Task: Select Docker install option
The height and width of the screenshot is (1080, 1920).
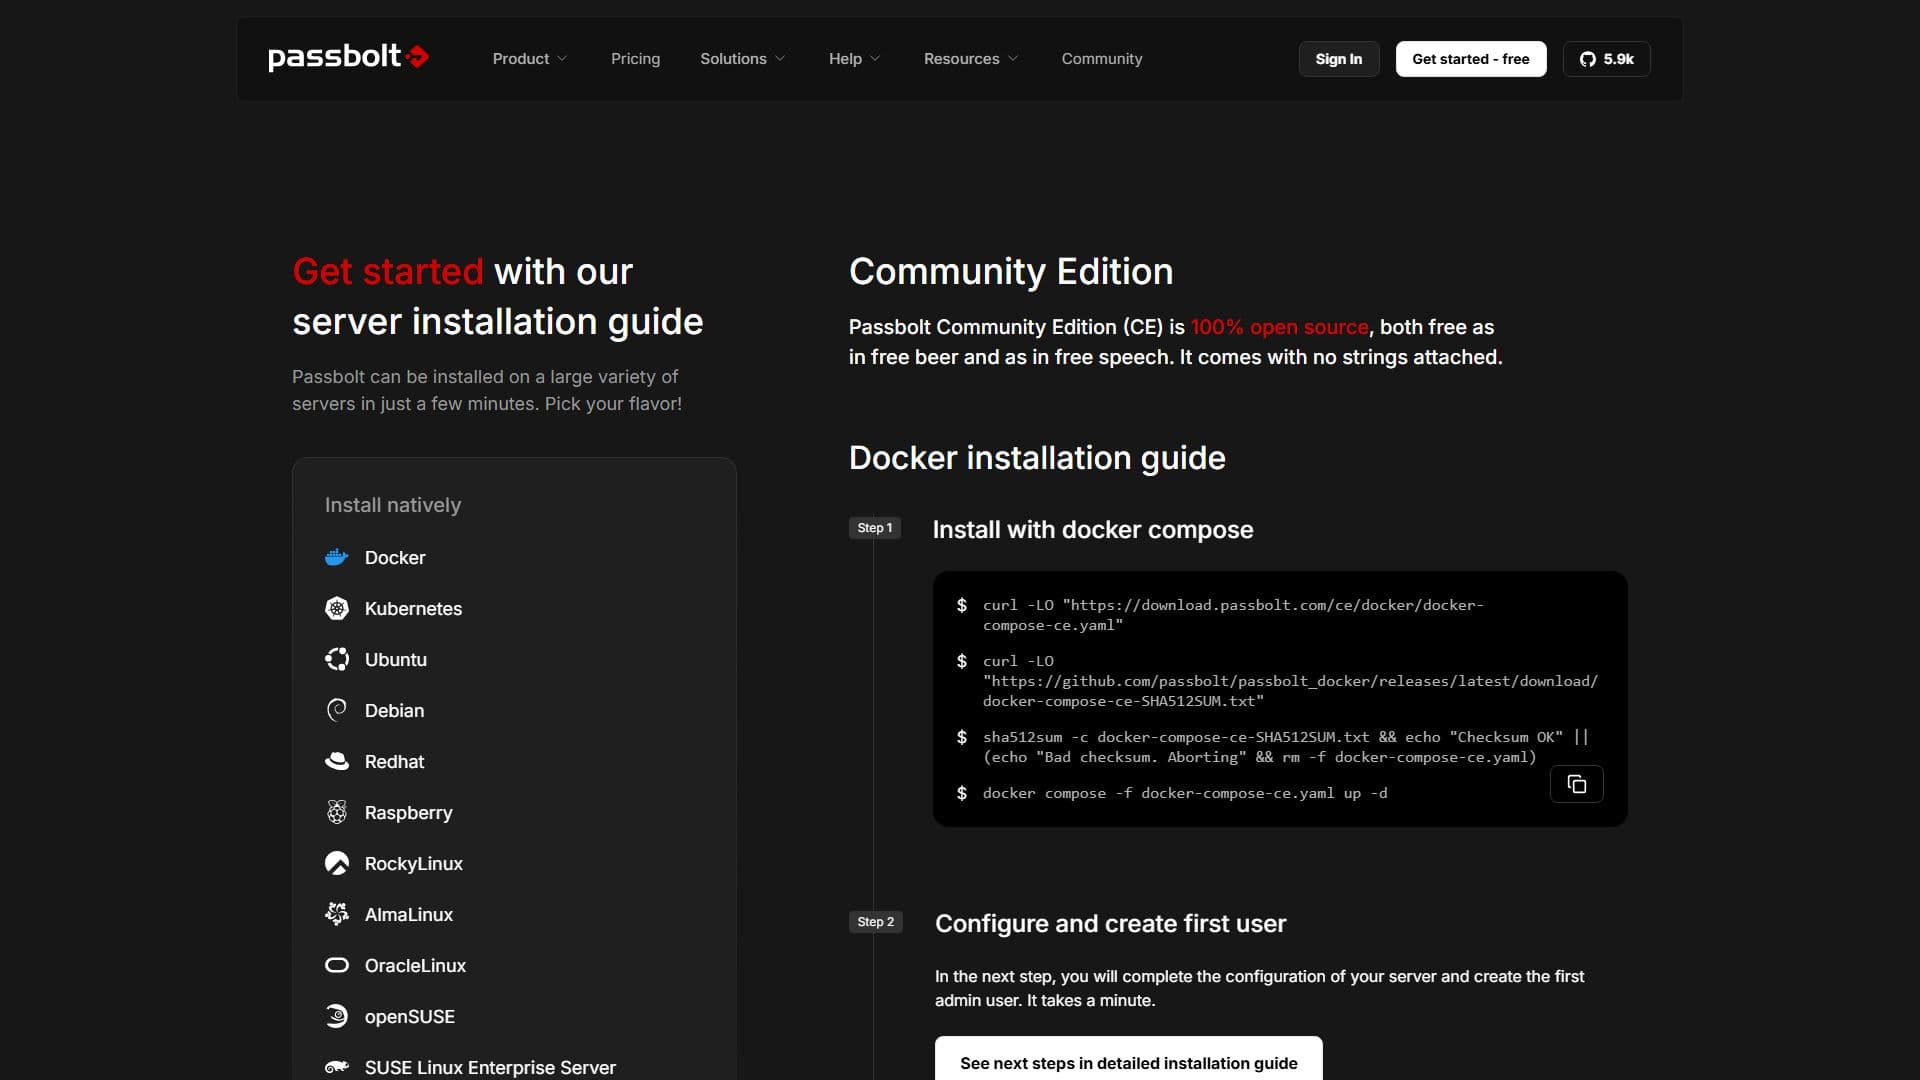Action: tap(395, 558)
